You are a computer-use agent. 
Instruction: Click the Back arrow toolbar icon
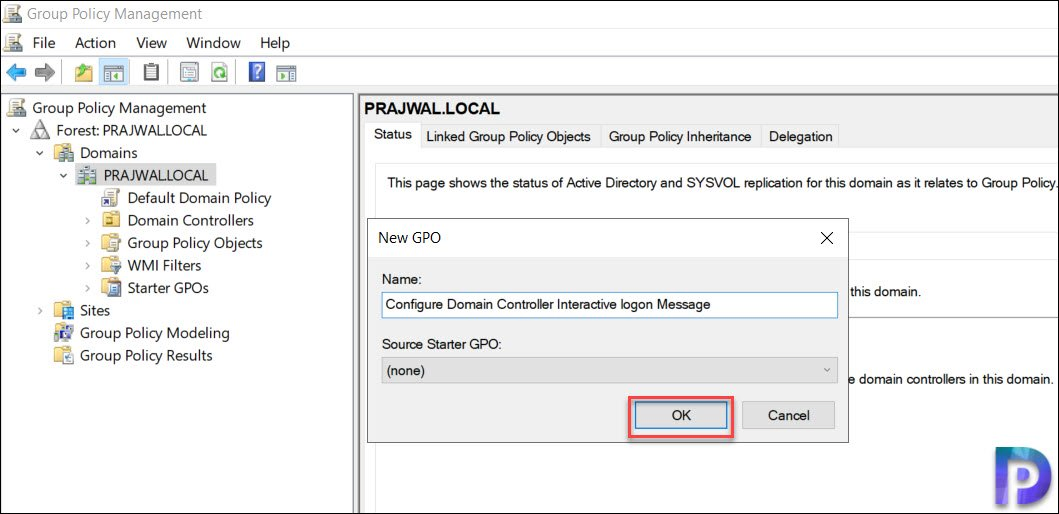pos(16,72)
